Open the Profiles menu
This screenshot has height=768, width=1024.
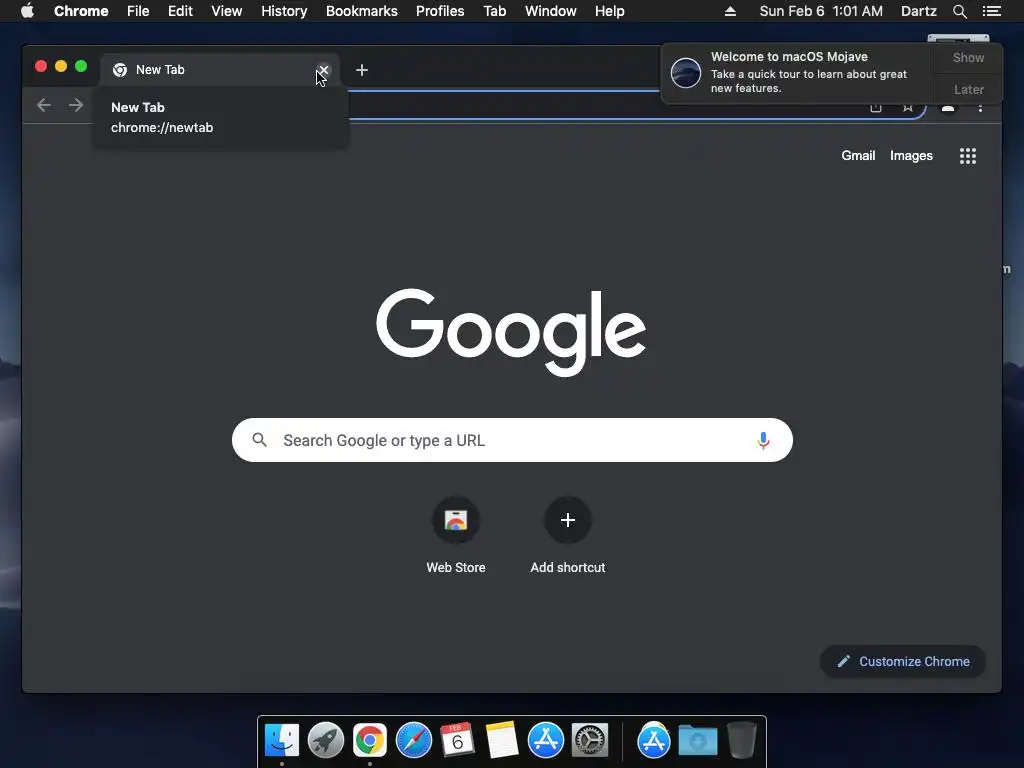click(x=440, y=11)
